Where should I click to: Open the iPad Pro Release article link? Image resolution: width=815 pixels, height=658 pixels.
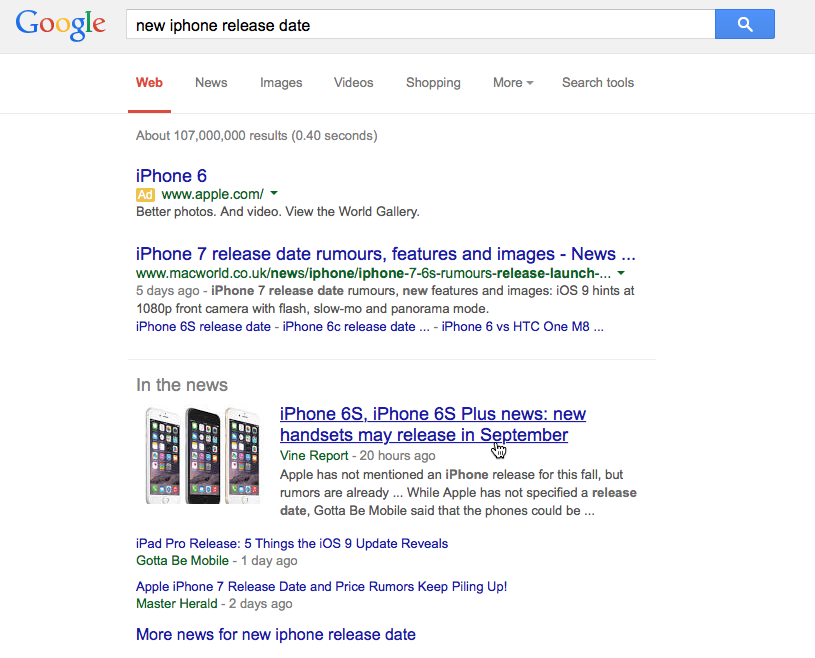[x=290, y=543]
